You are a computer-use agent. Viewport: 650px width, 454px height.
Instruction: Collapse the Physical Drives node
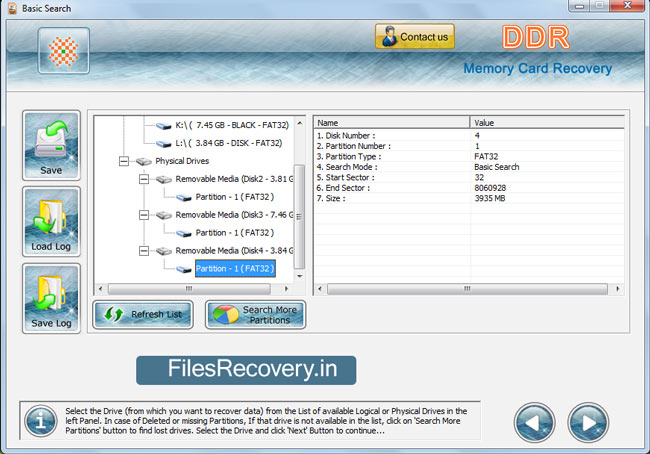point(124,161)
